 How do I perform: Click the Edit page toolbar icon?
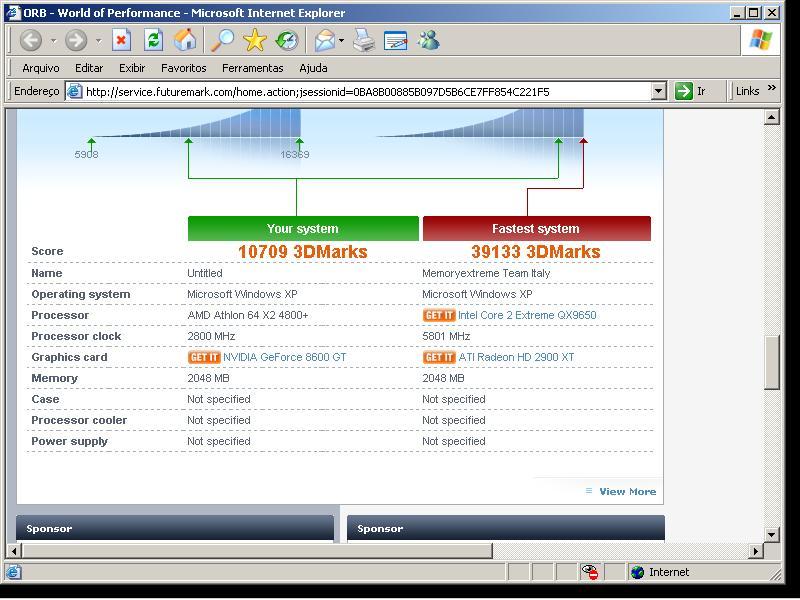(x=395, y=40)
